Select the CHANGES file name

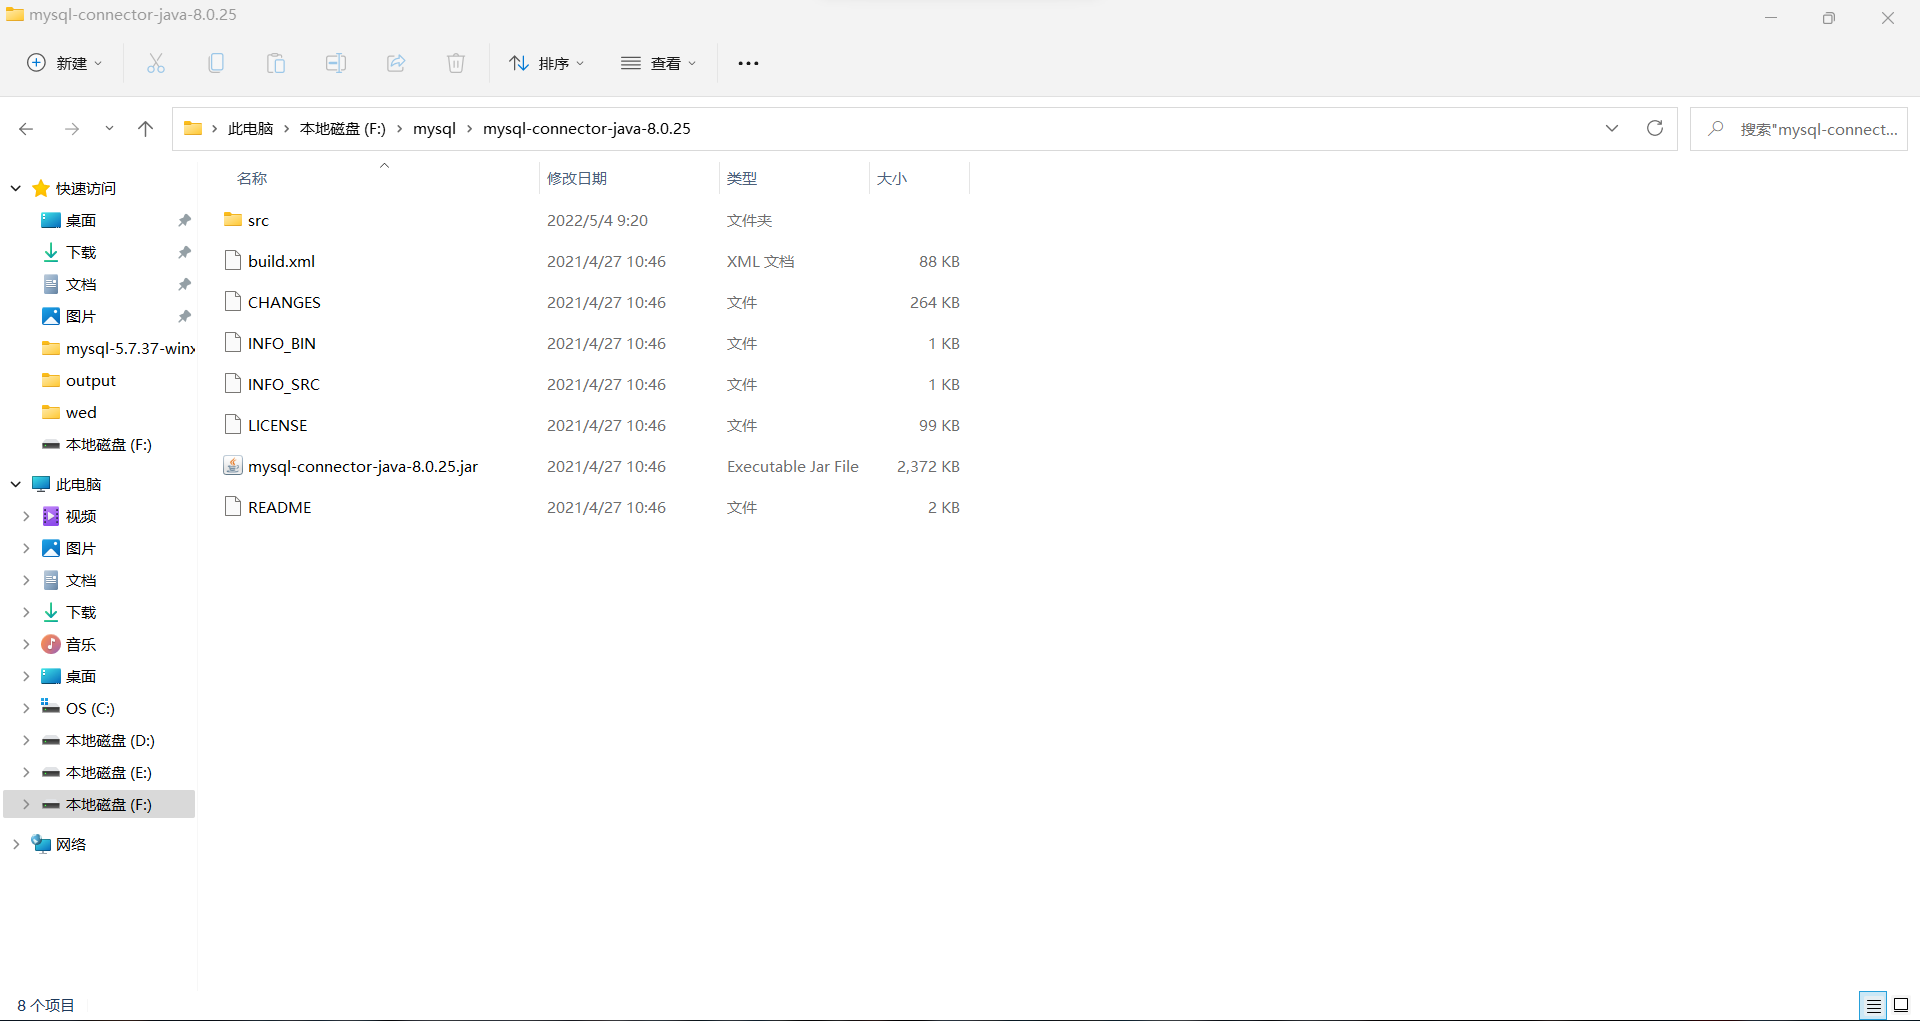[x=284, y=302]
